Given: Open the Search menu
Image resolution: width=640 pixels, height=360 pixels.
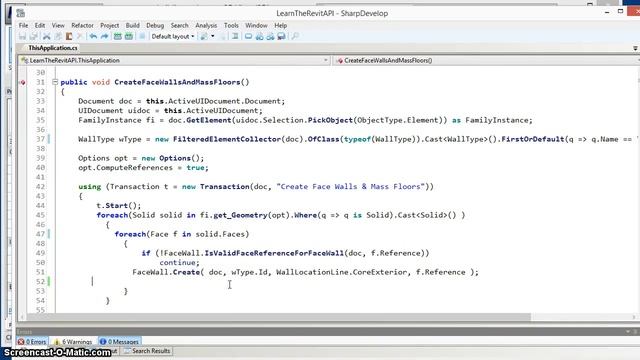Looking at the screenshot, I should (179, 25).
